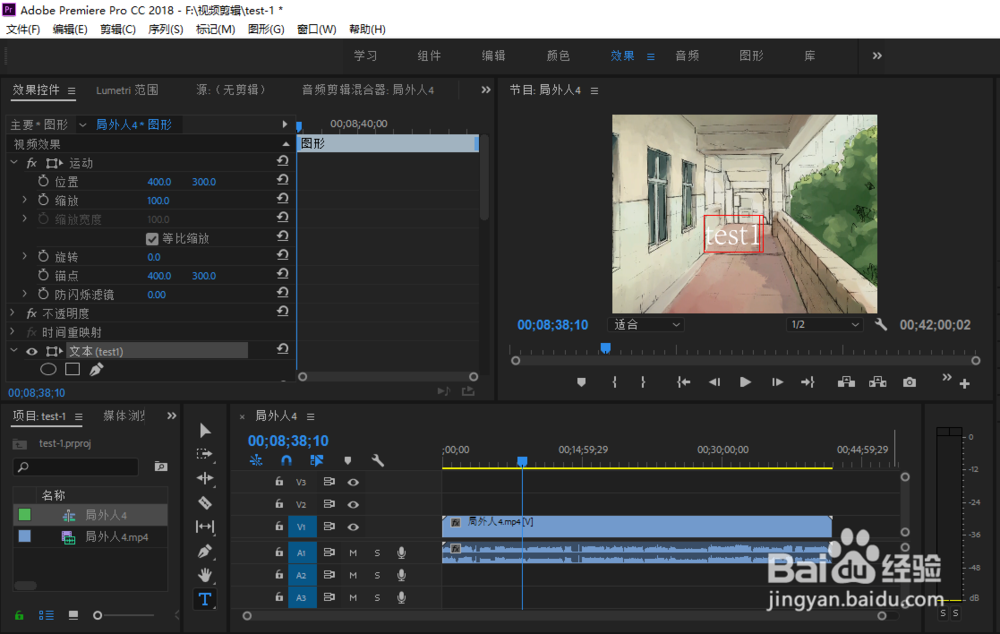Select the Track Select Forward tool
Viewport: 1000px width, 634px height.
(205, 454)
